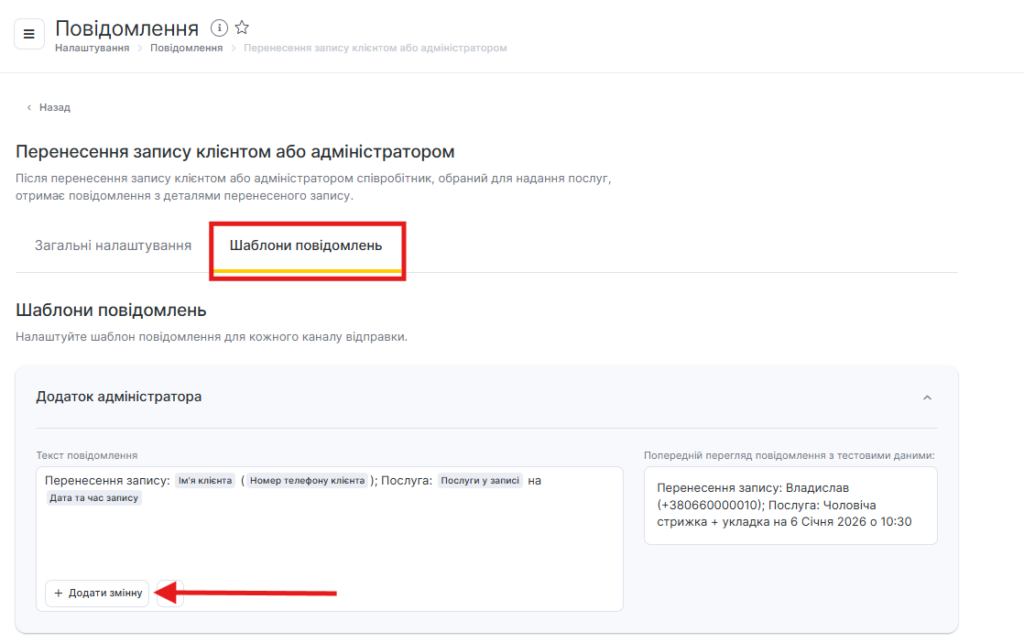Open the Налаштування breadcrumb link
Screen dimensions: 1024x643
pyautogui.click(x=92, y=48)
